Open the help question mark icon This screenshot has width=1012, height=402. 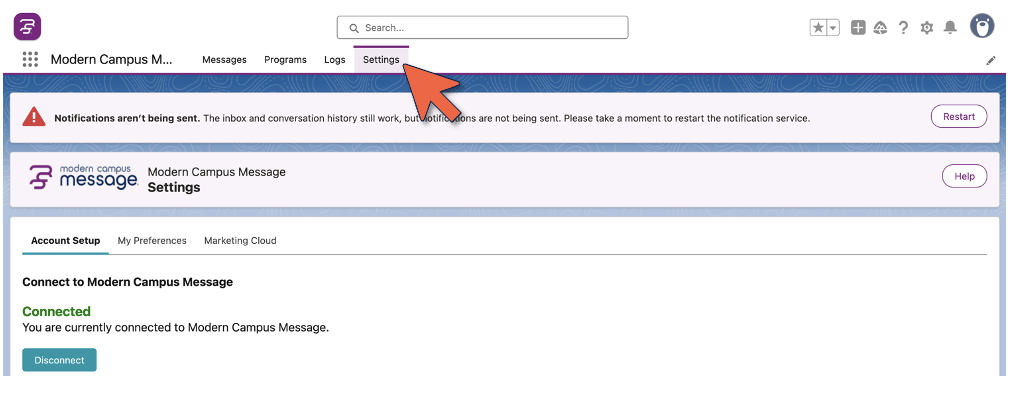pyautogui.click(x=904, y=28)
